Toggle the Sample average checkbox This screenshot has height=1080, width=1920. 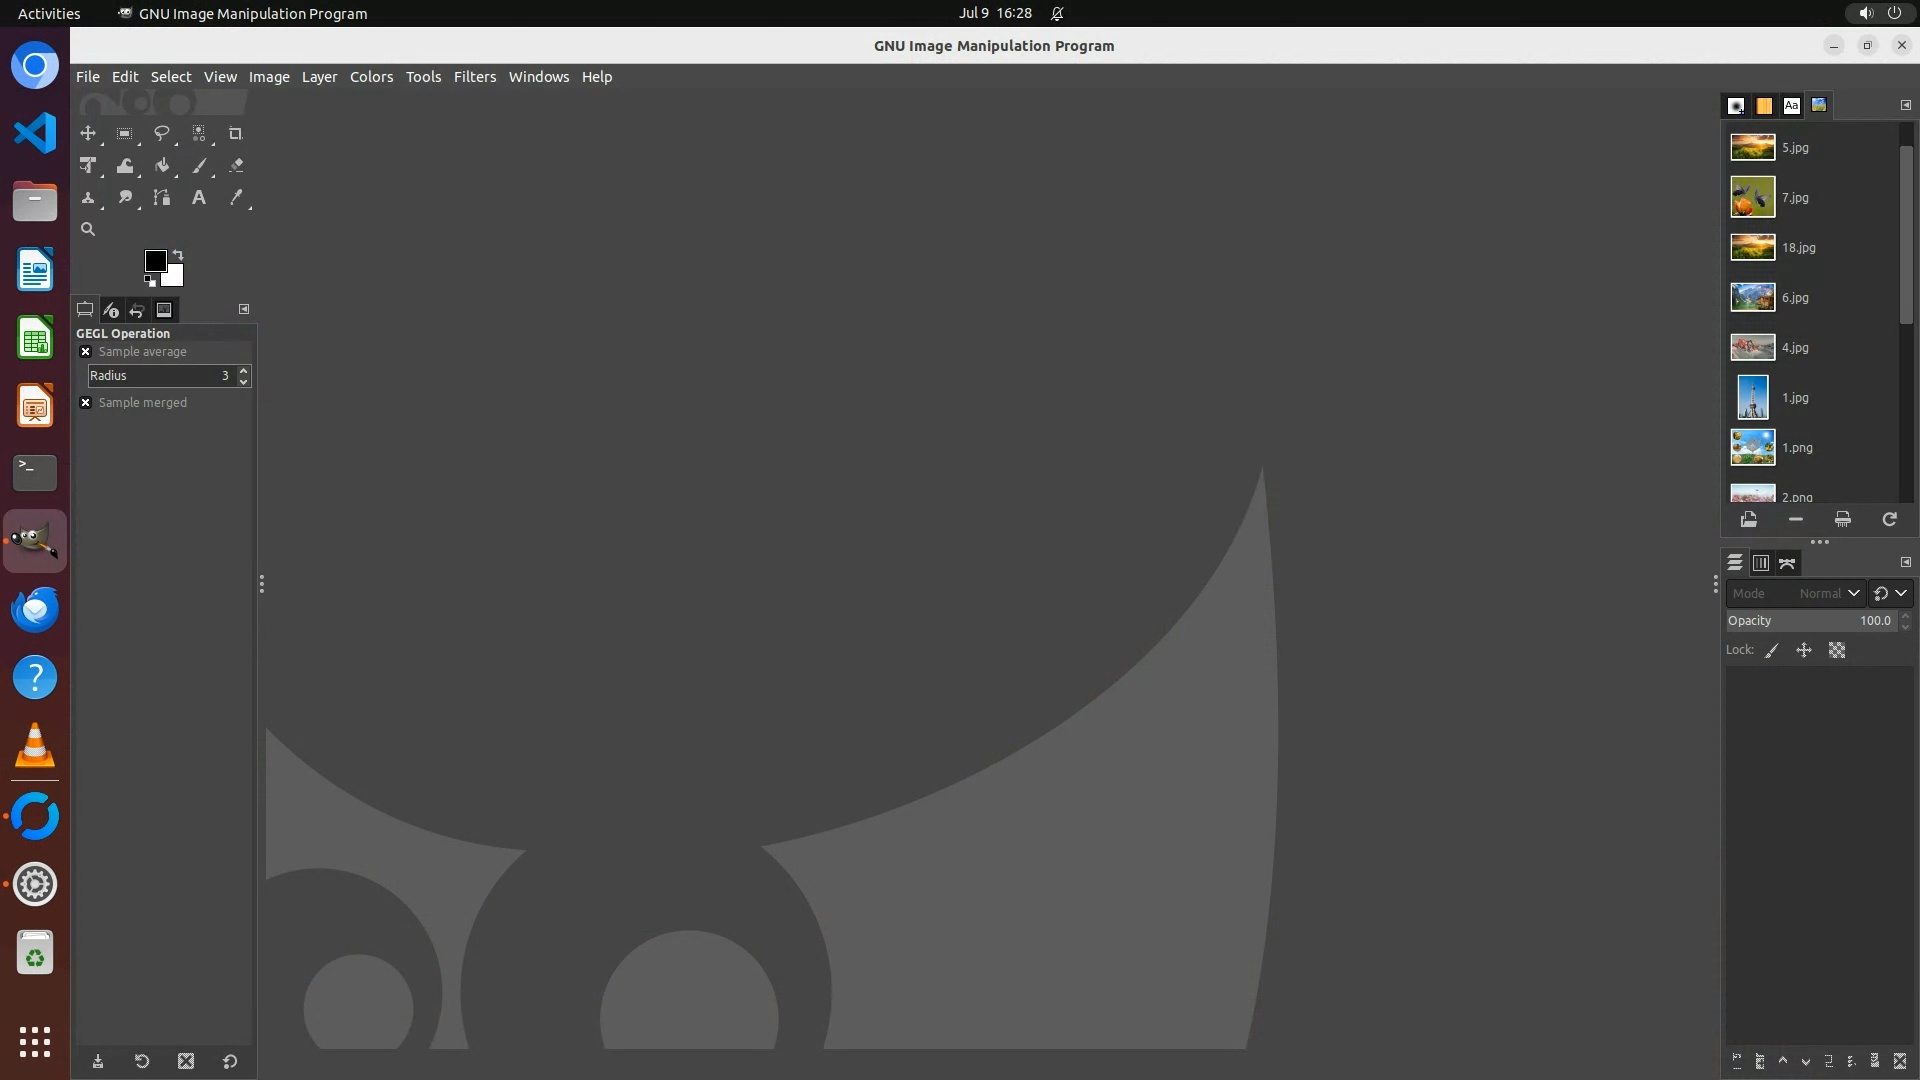[x=86, y=352]
